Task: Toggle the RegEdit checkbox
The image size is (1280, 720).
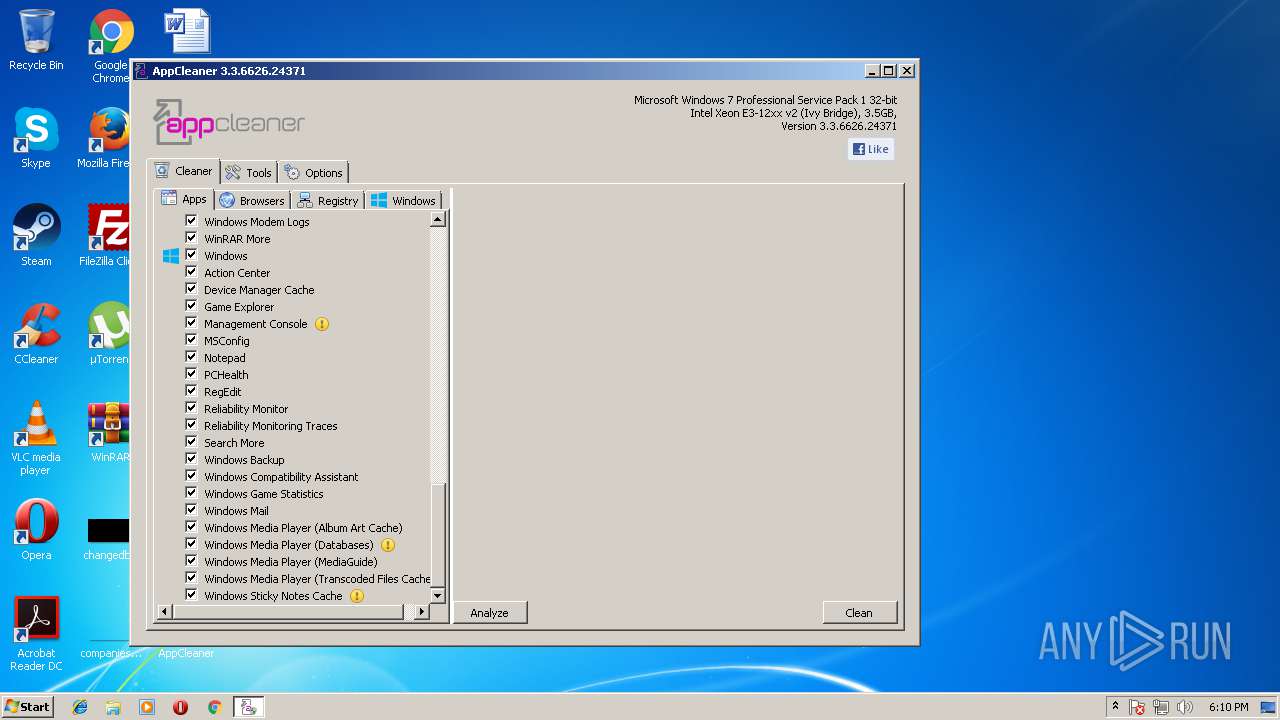Action: point(191,391)
